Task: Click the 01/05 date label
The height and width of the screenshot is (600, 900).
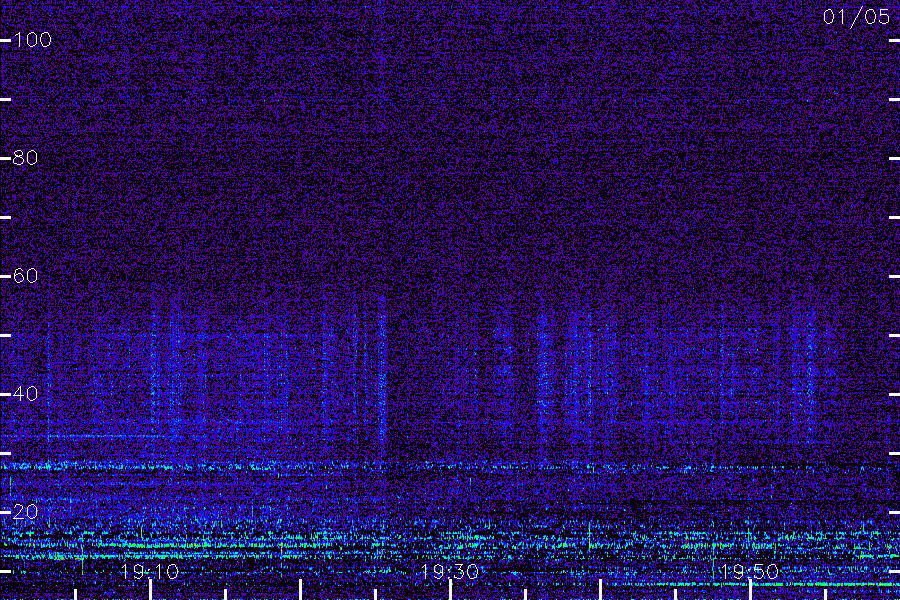Action: point(856,17)
